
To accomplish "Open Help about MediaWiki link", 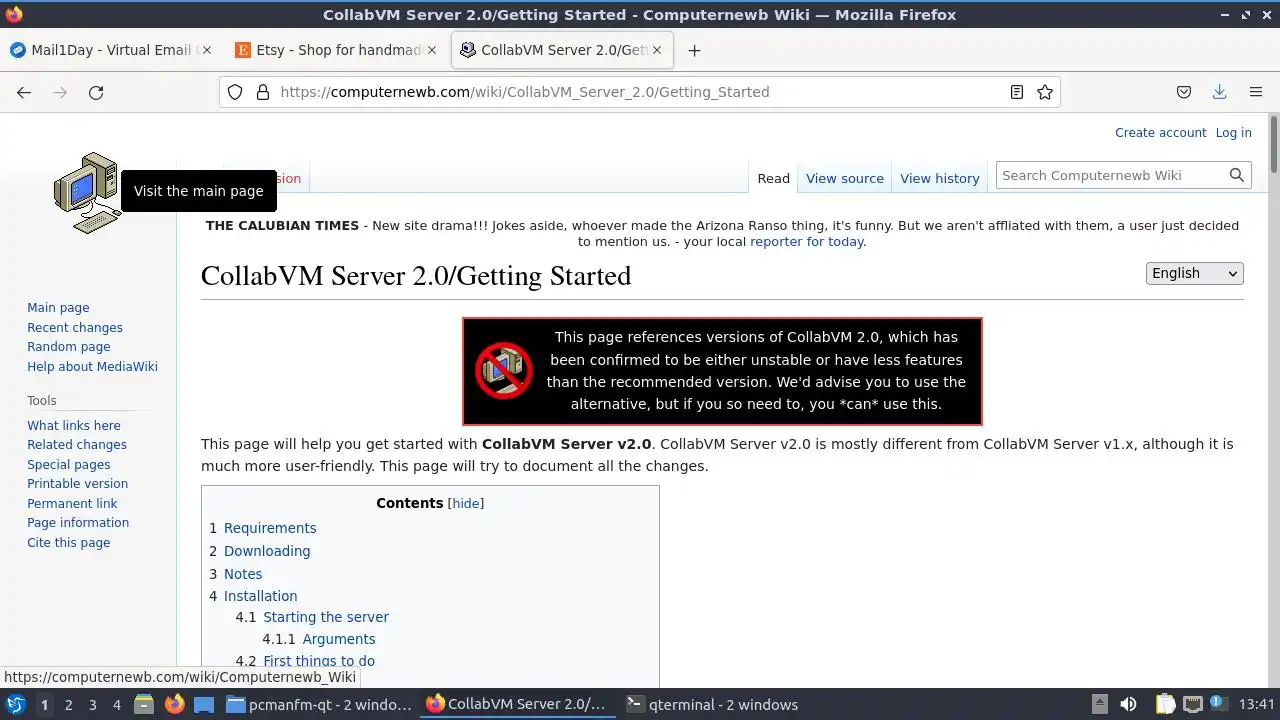I will (x=92, y=366).
